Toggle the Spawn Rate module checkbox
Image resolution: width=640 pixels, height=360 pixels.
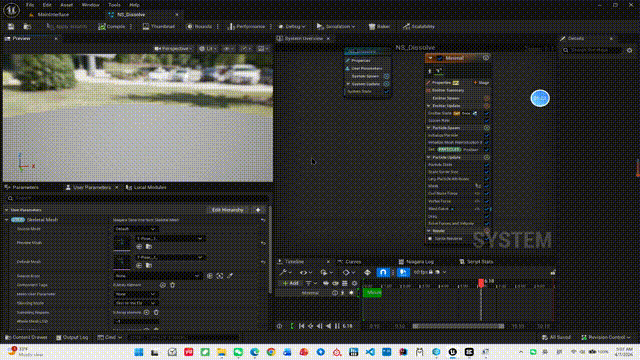(x=486, y=121)
